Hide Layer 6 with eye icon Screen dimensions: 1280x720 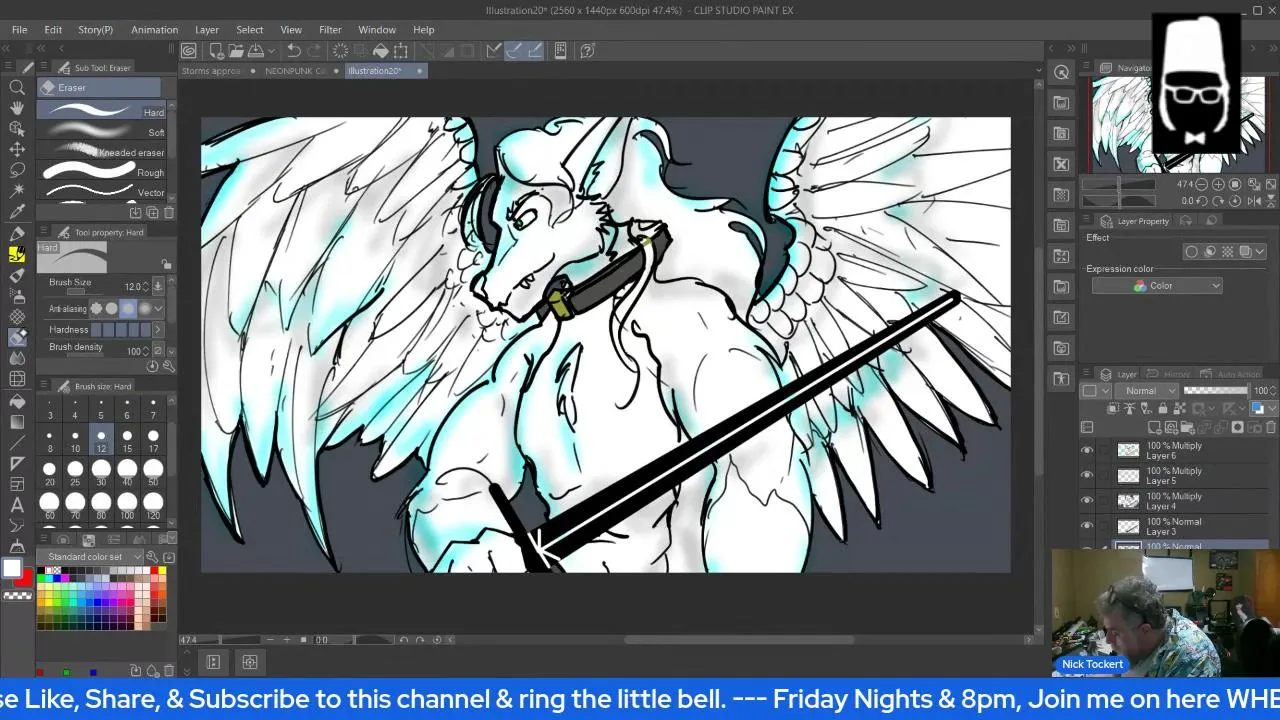point(1087,450)
